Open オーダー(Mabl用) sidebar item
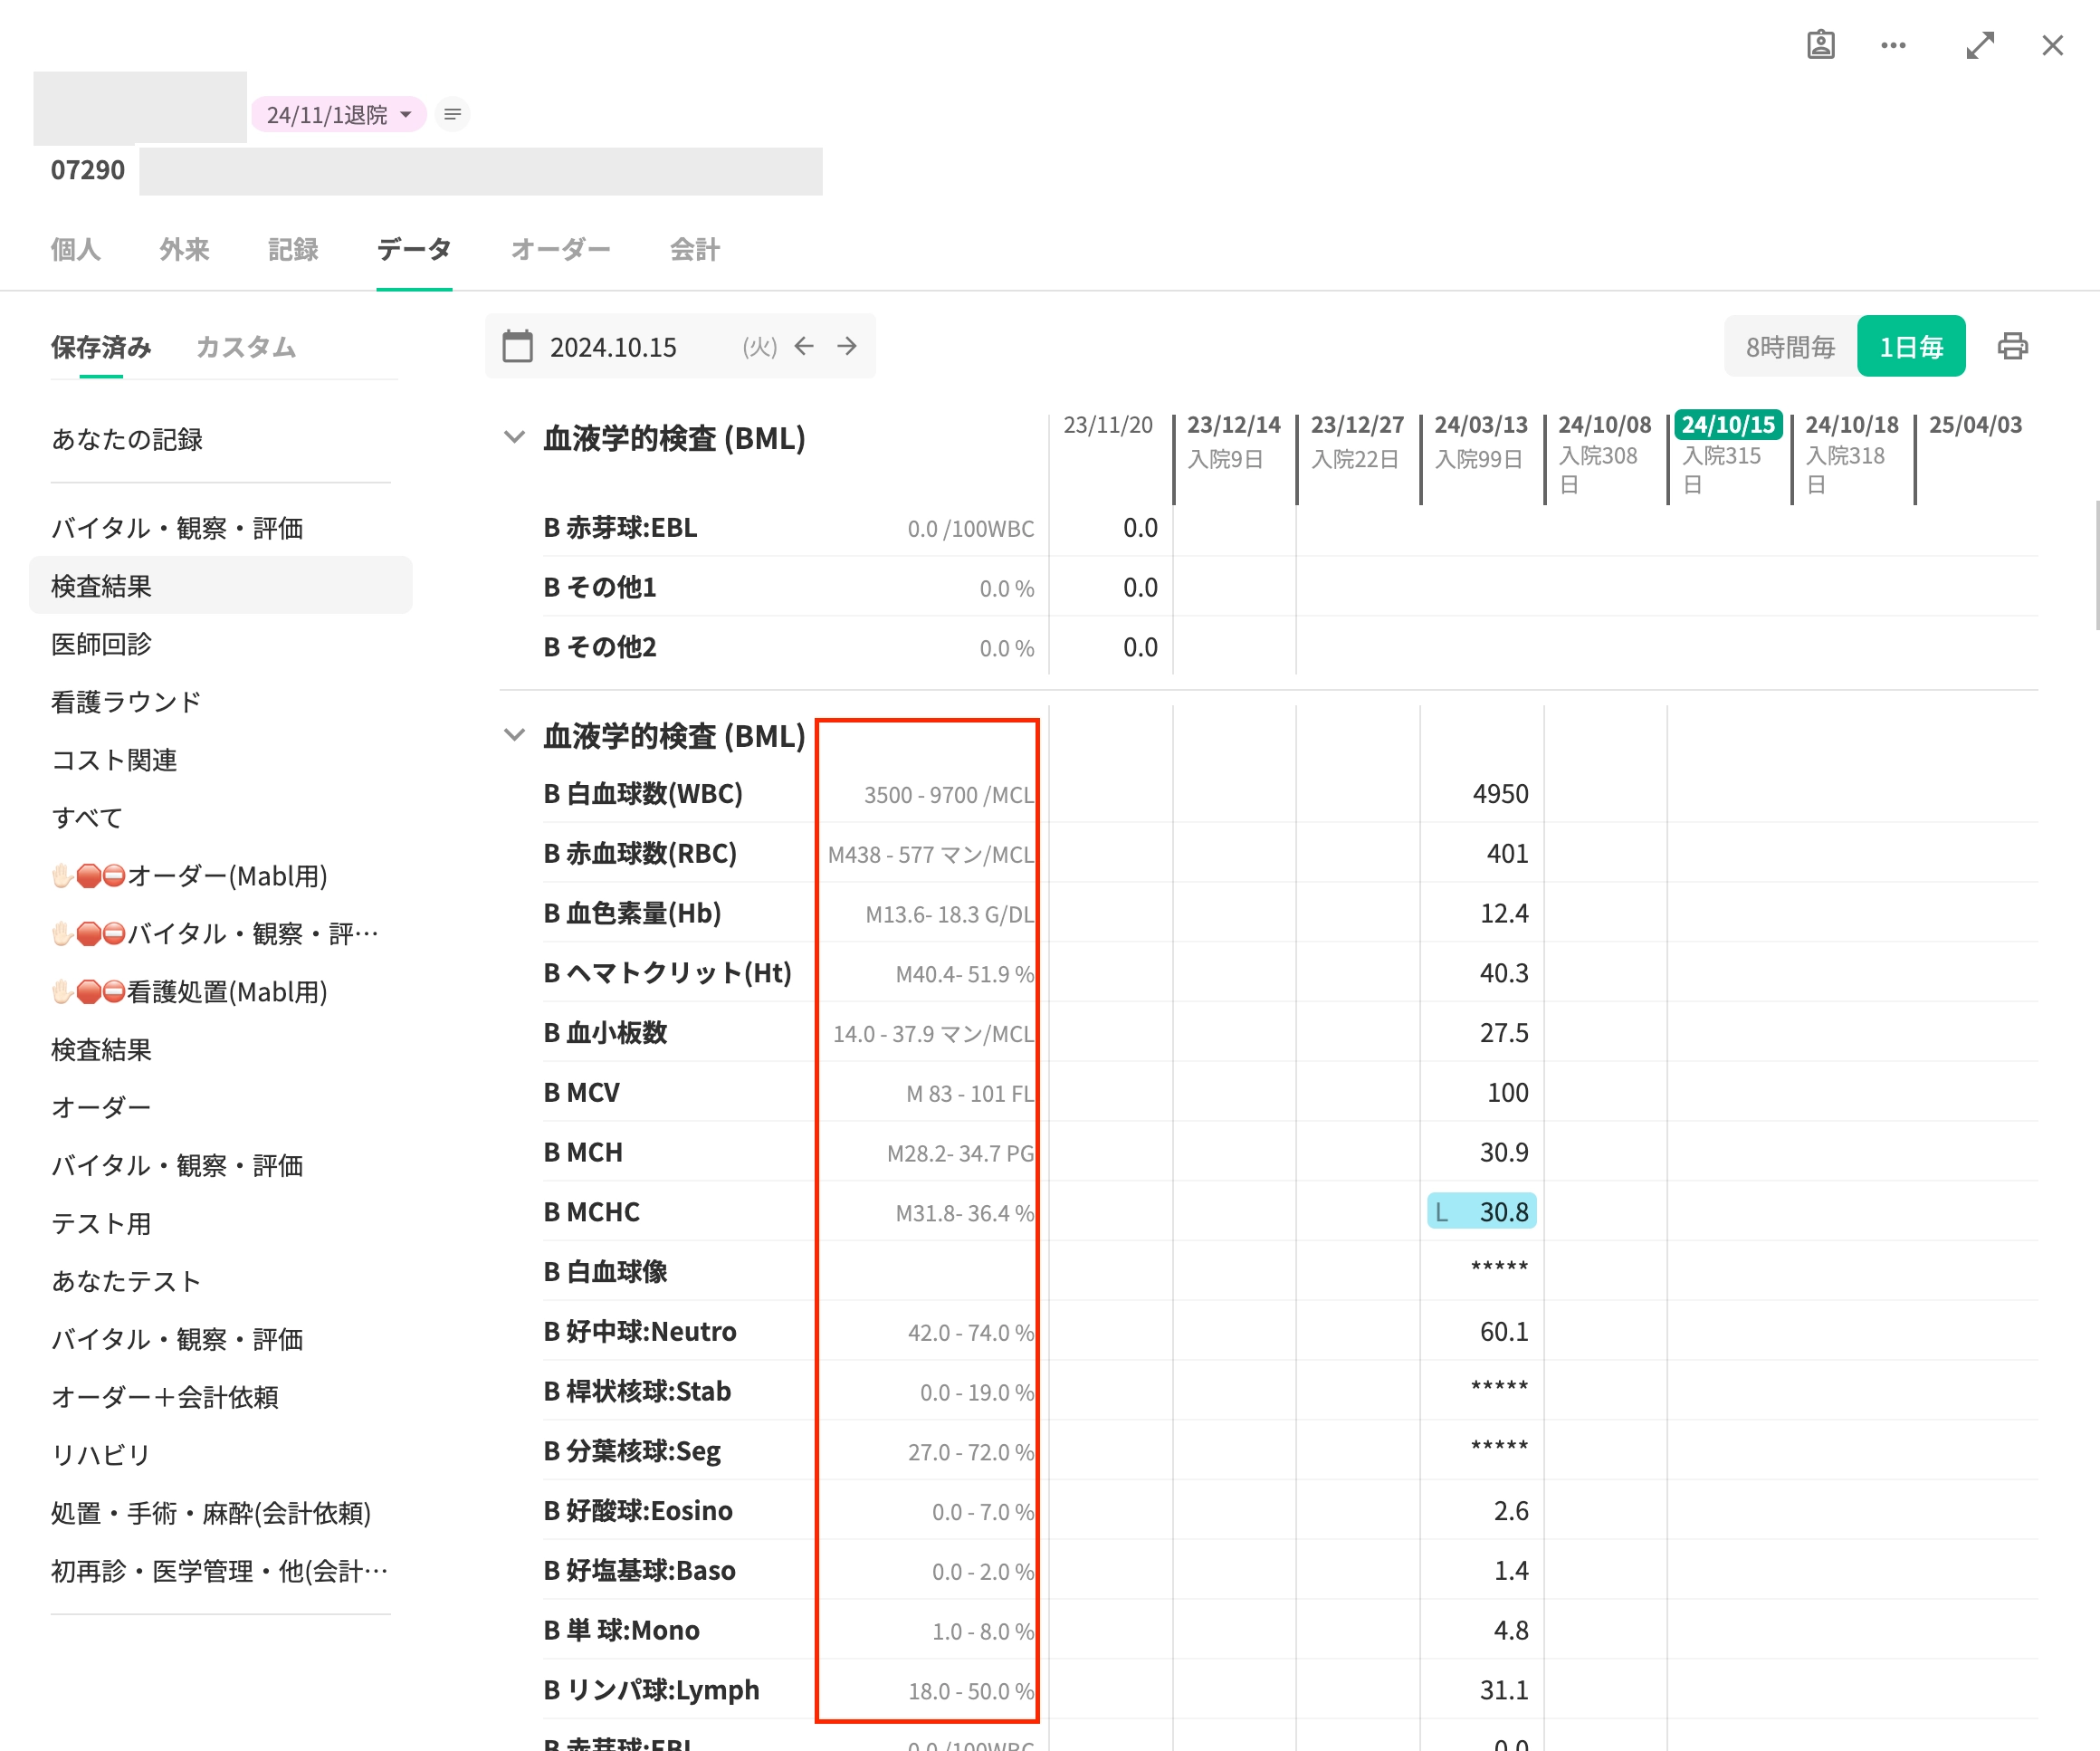2100x1751 pixels. click(x=190, y=876)
